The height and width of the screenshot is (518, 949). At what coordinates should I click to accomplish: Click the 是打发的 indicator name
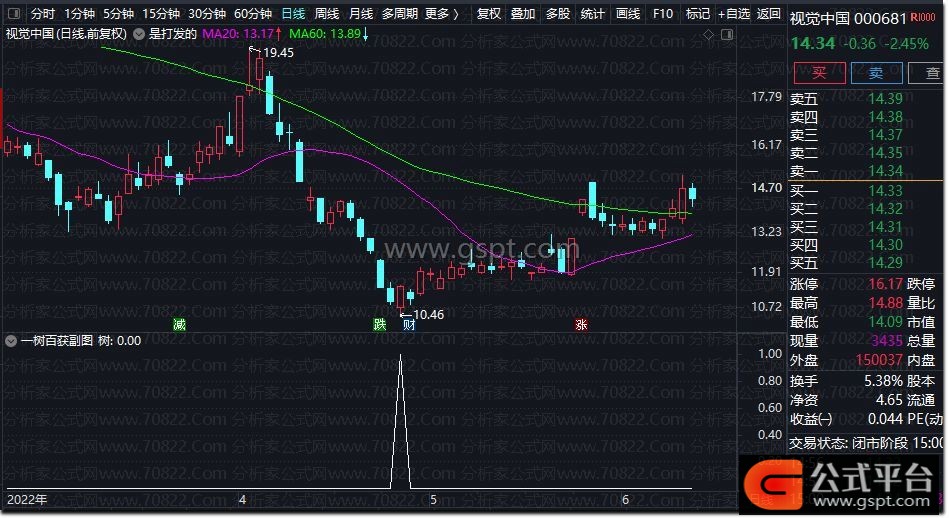click(172, 34)
